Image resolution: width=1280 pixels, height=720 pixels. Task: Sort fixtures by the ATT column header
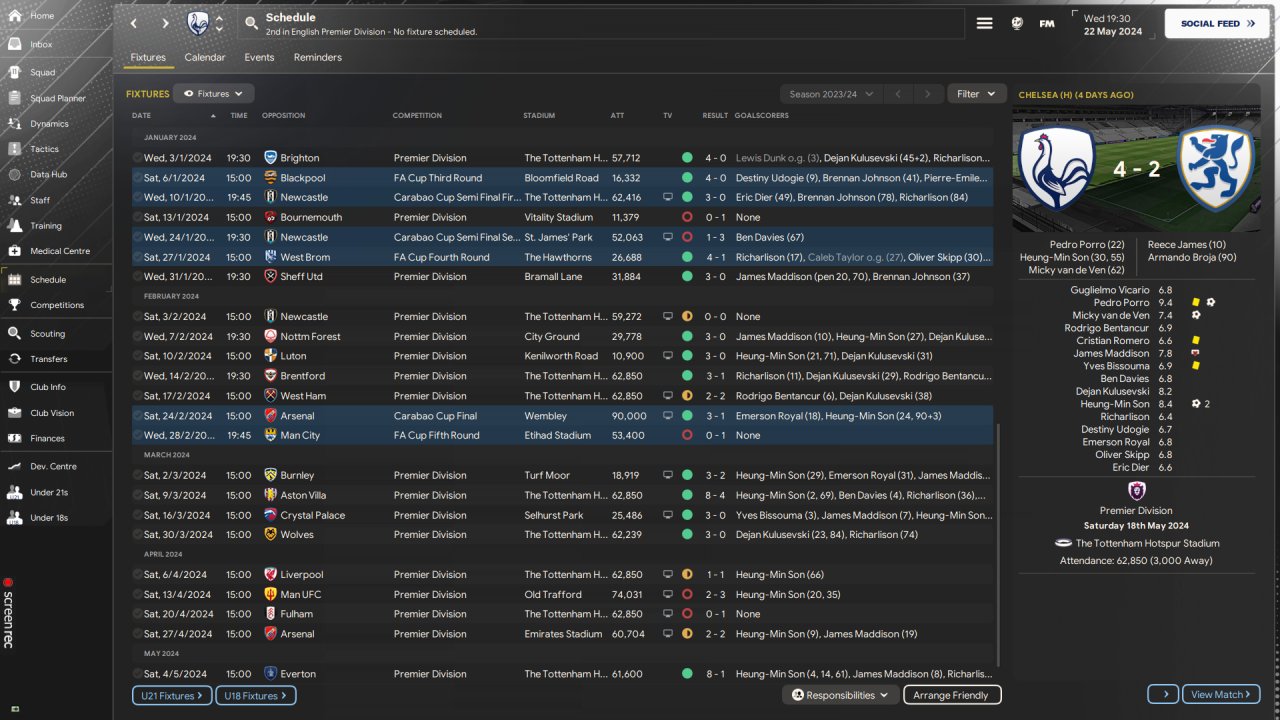coord(617,116)
